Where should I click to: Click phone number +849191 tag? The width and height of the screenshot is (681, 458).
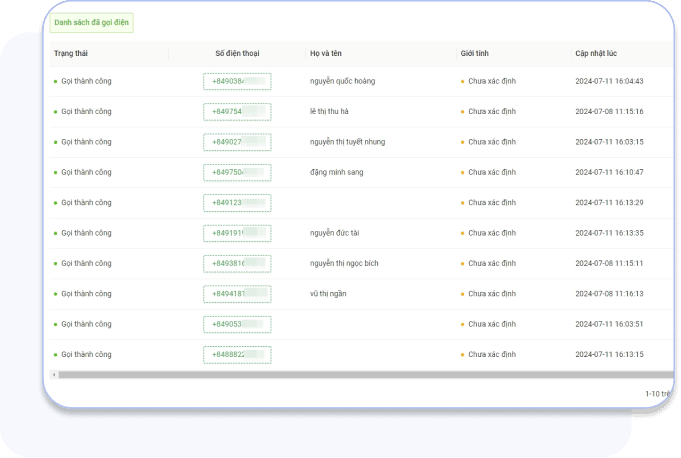pos(237,234)
